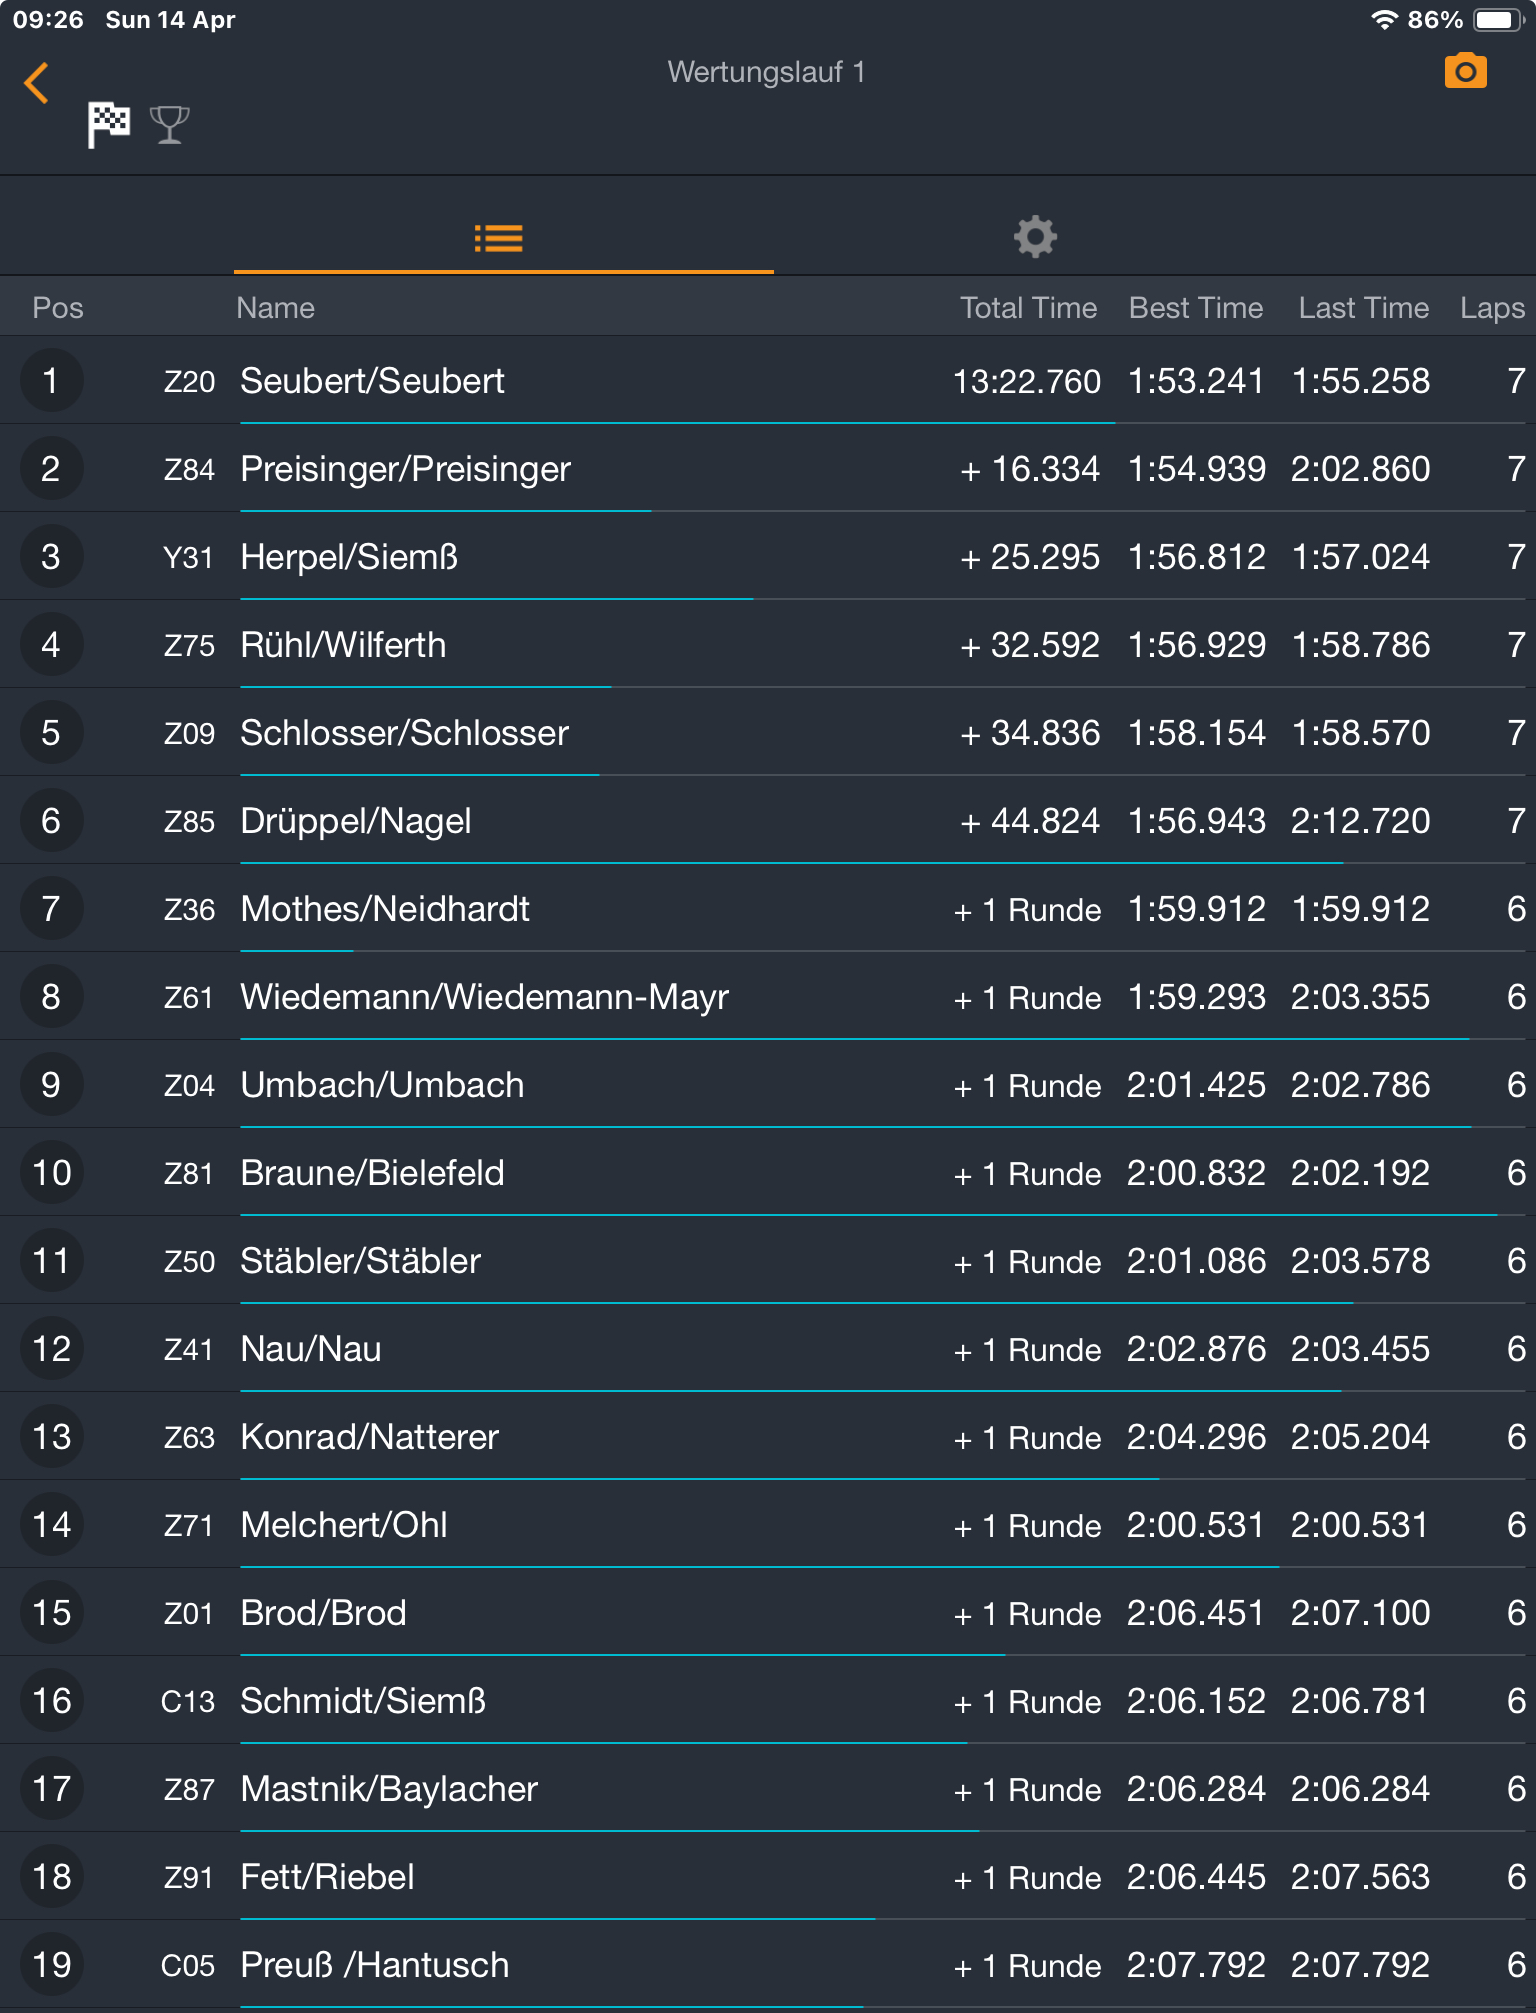Image resolution: width=1536 pixels, height=2013 pixels.
Task: Tap the battery indicator in status bar
Action: pos(1495,20)
